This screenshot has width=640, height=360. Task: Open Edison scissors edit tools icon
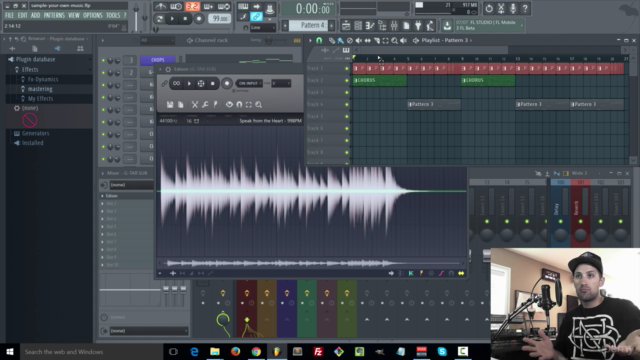pyautogui.click(x=195, y=105)
